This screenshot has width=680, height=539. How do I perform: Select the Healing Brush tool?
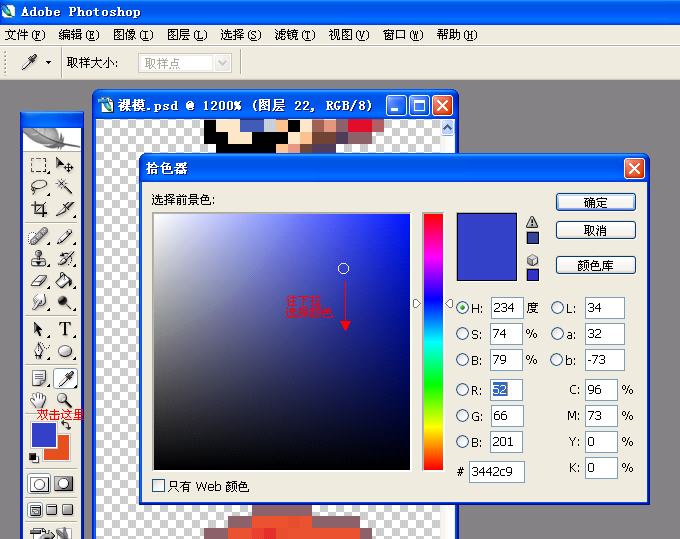click(x=39, y=237)
